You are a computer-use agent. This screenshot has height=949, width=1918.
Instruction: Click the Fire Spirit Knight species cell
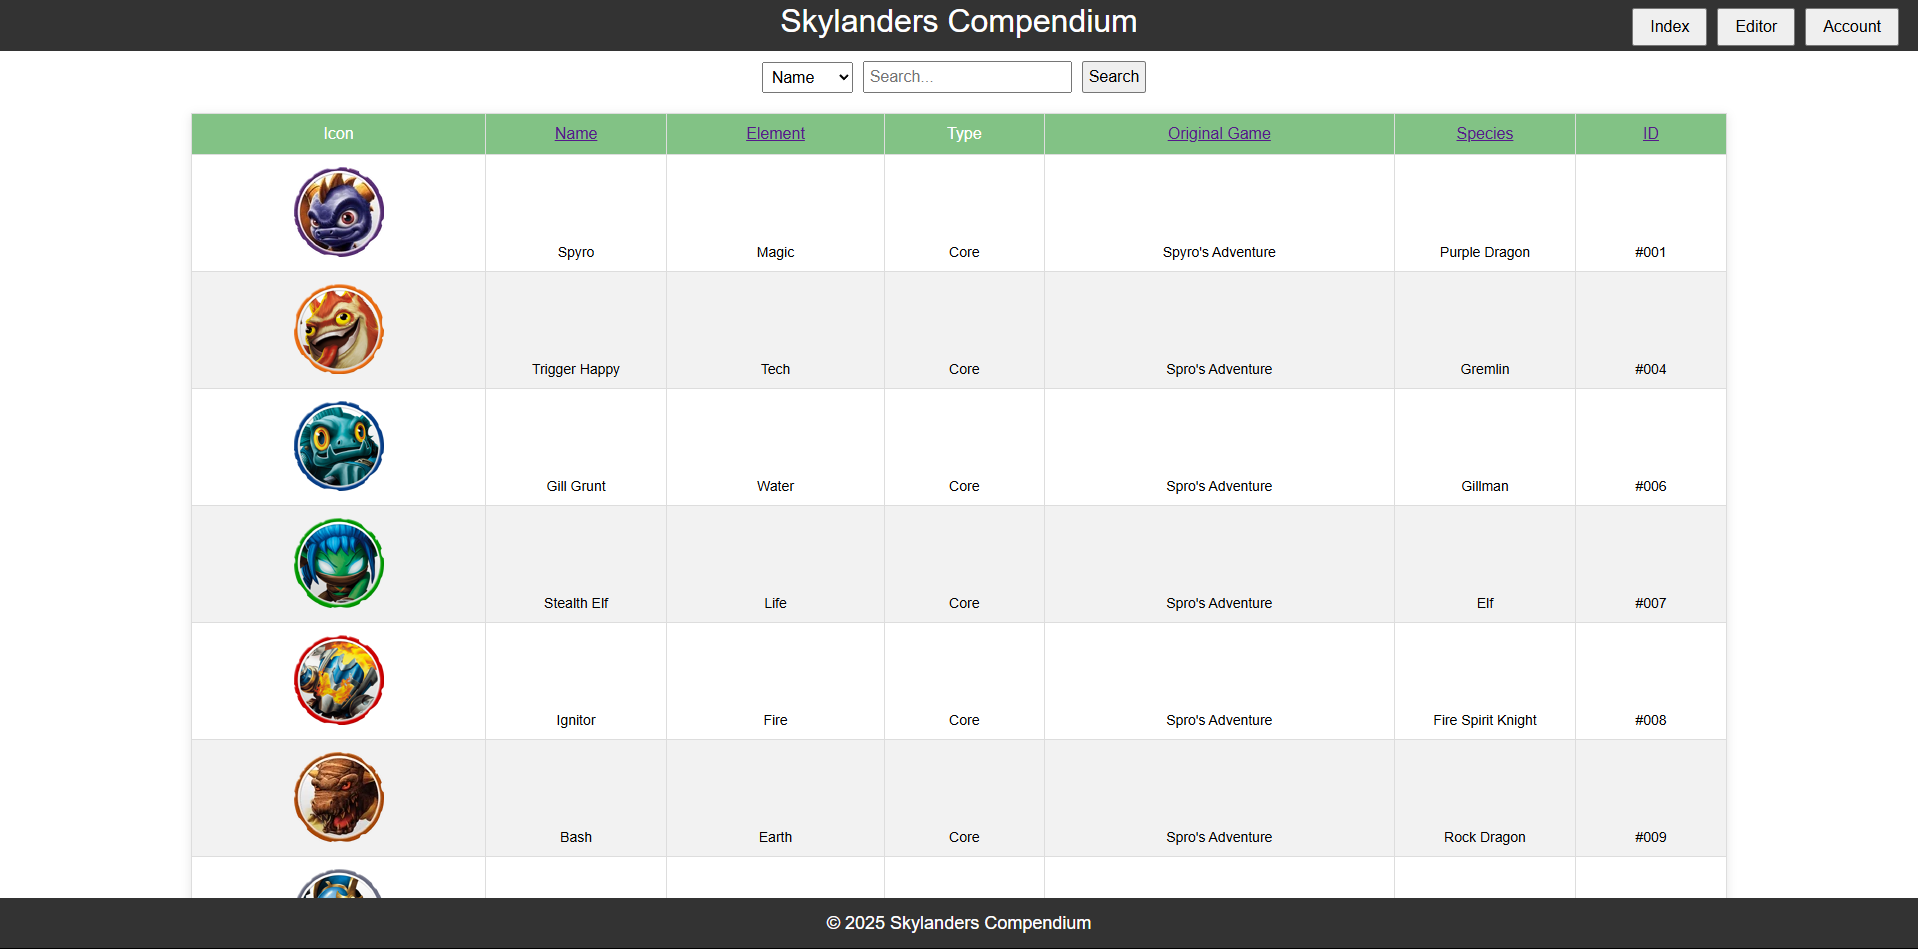click(x=1484, y=720)
